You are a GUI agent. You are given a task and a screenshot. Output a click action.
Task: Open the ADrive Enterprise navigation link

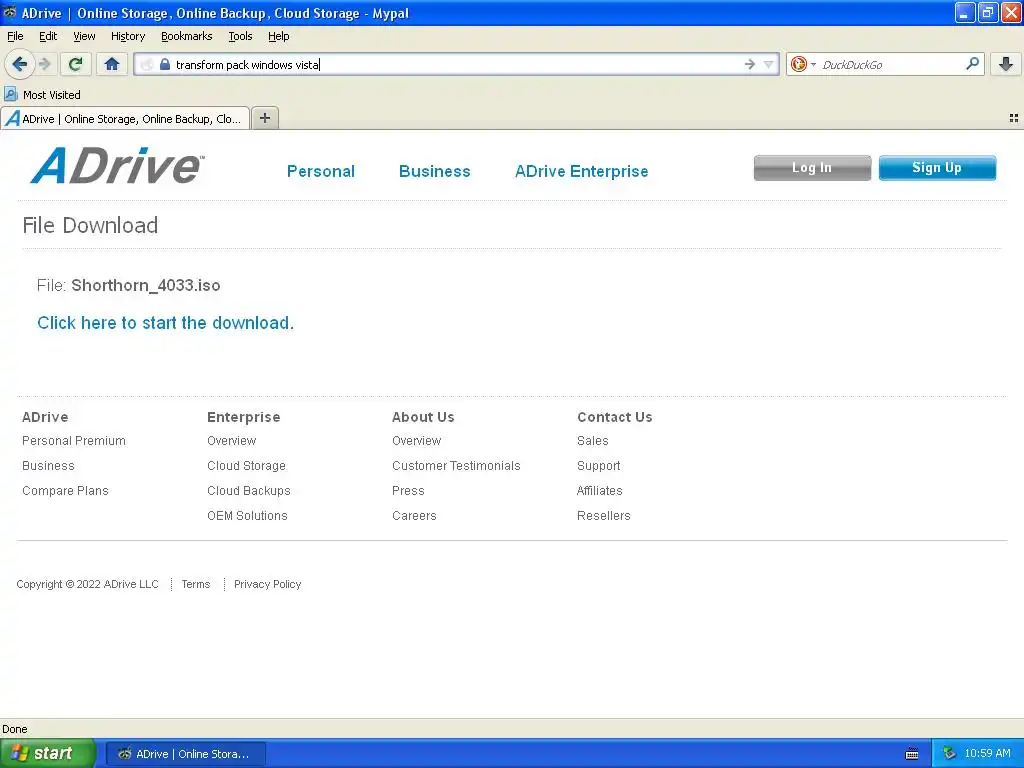coord(581,171)
